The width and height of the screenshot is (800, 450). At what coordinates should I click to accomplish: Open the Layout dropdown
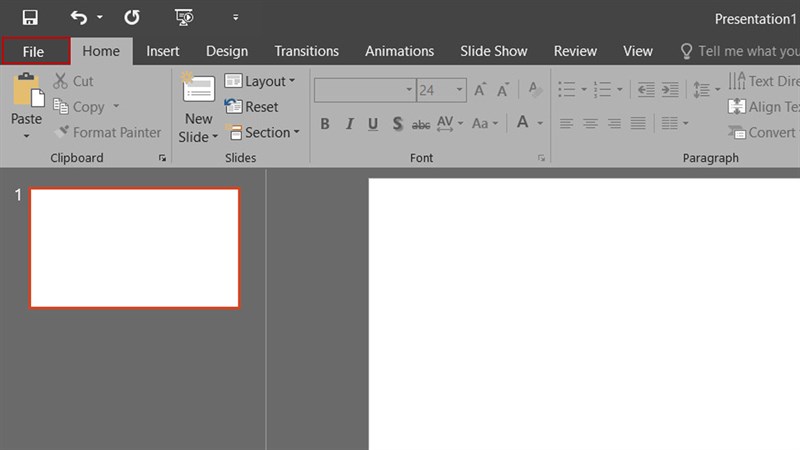click(x=262, y=81)
